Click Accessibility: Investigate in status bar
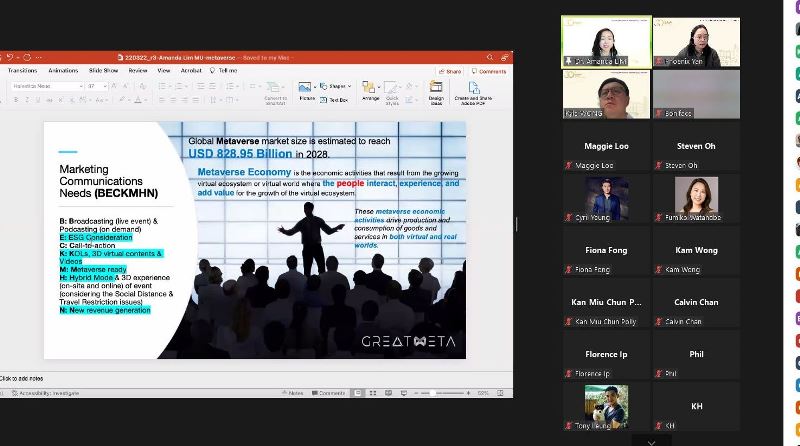Screen dimensions: 800x446 [x=45, y=393]
